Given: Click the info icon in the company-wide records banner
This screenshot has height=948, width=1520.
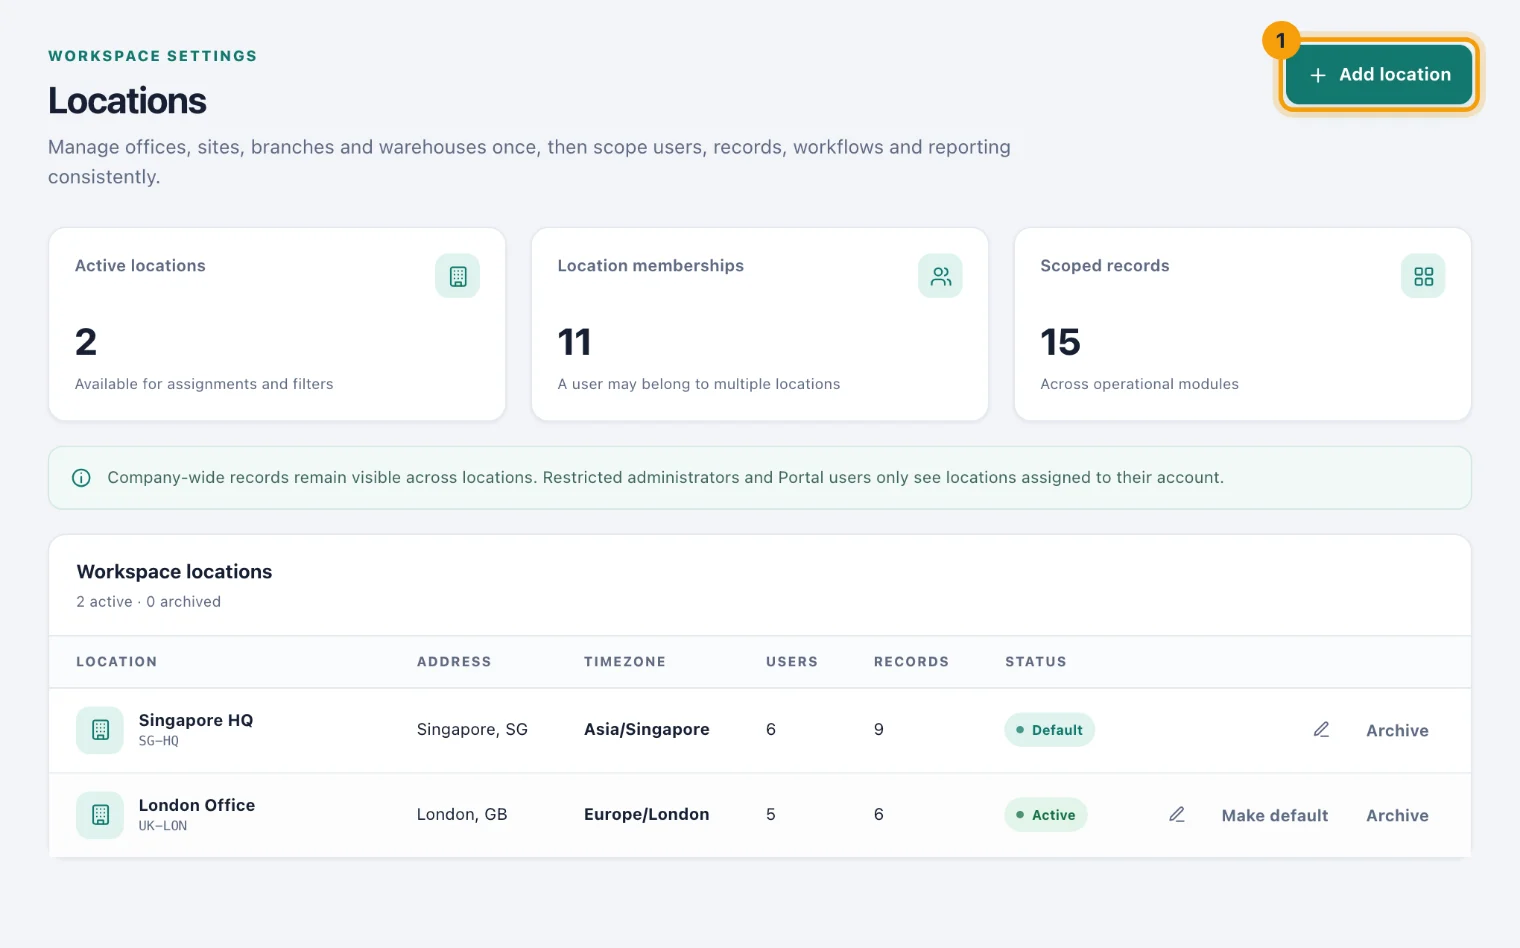Looking at the screenshot, I should coord(82,478).
